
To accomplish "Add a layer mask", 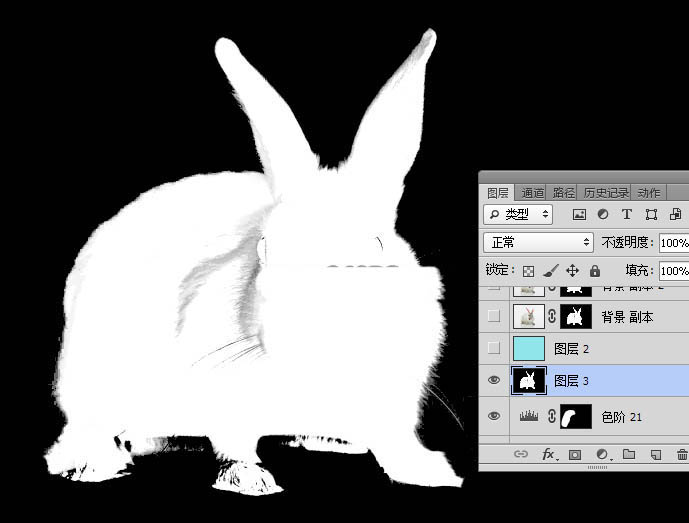I will pyautogui.click(x=575, y=454).
